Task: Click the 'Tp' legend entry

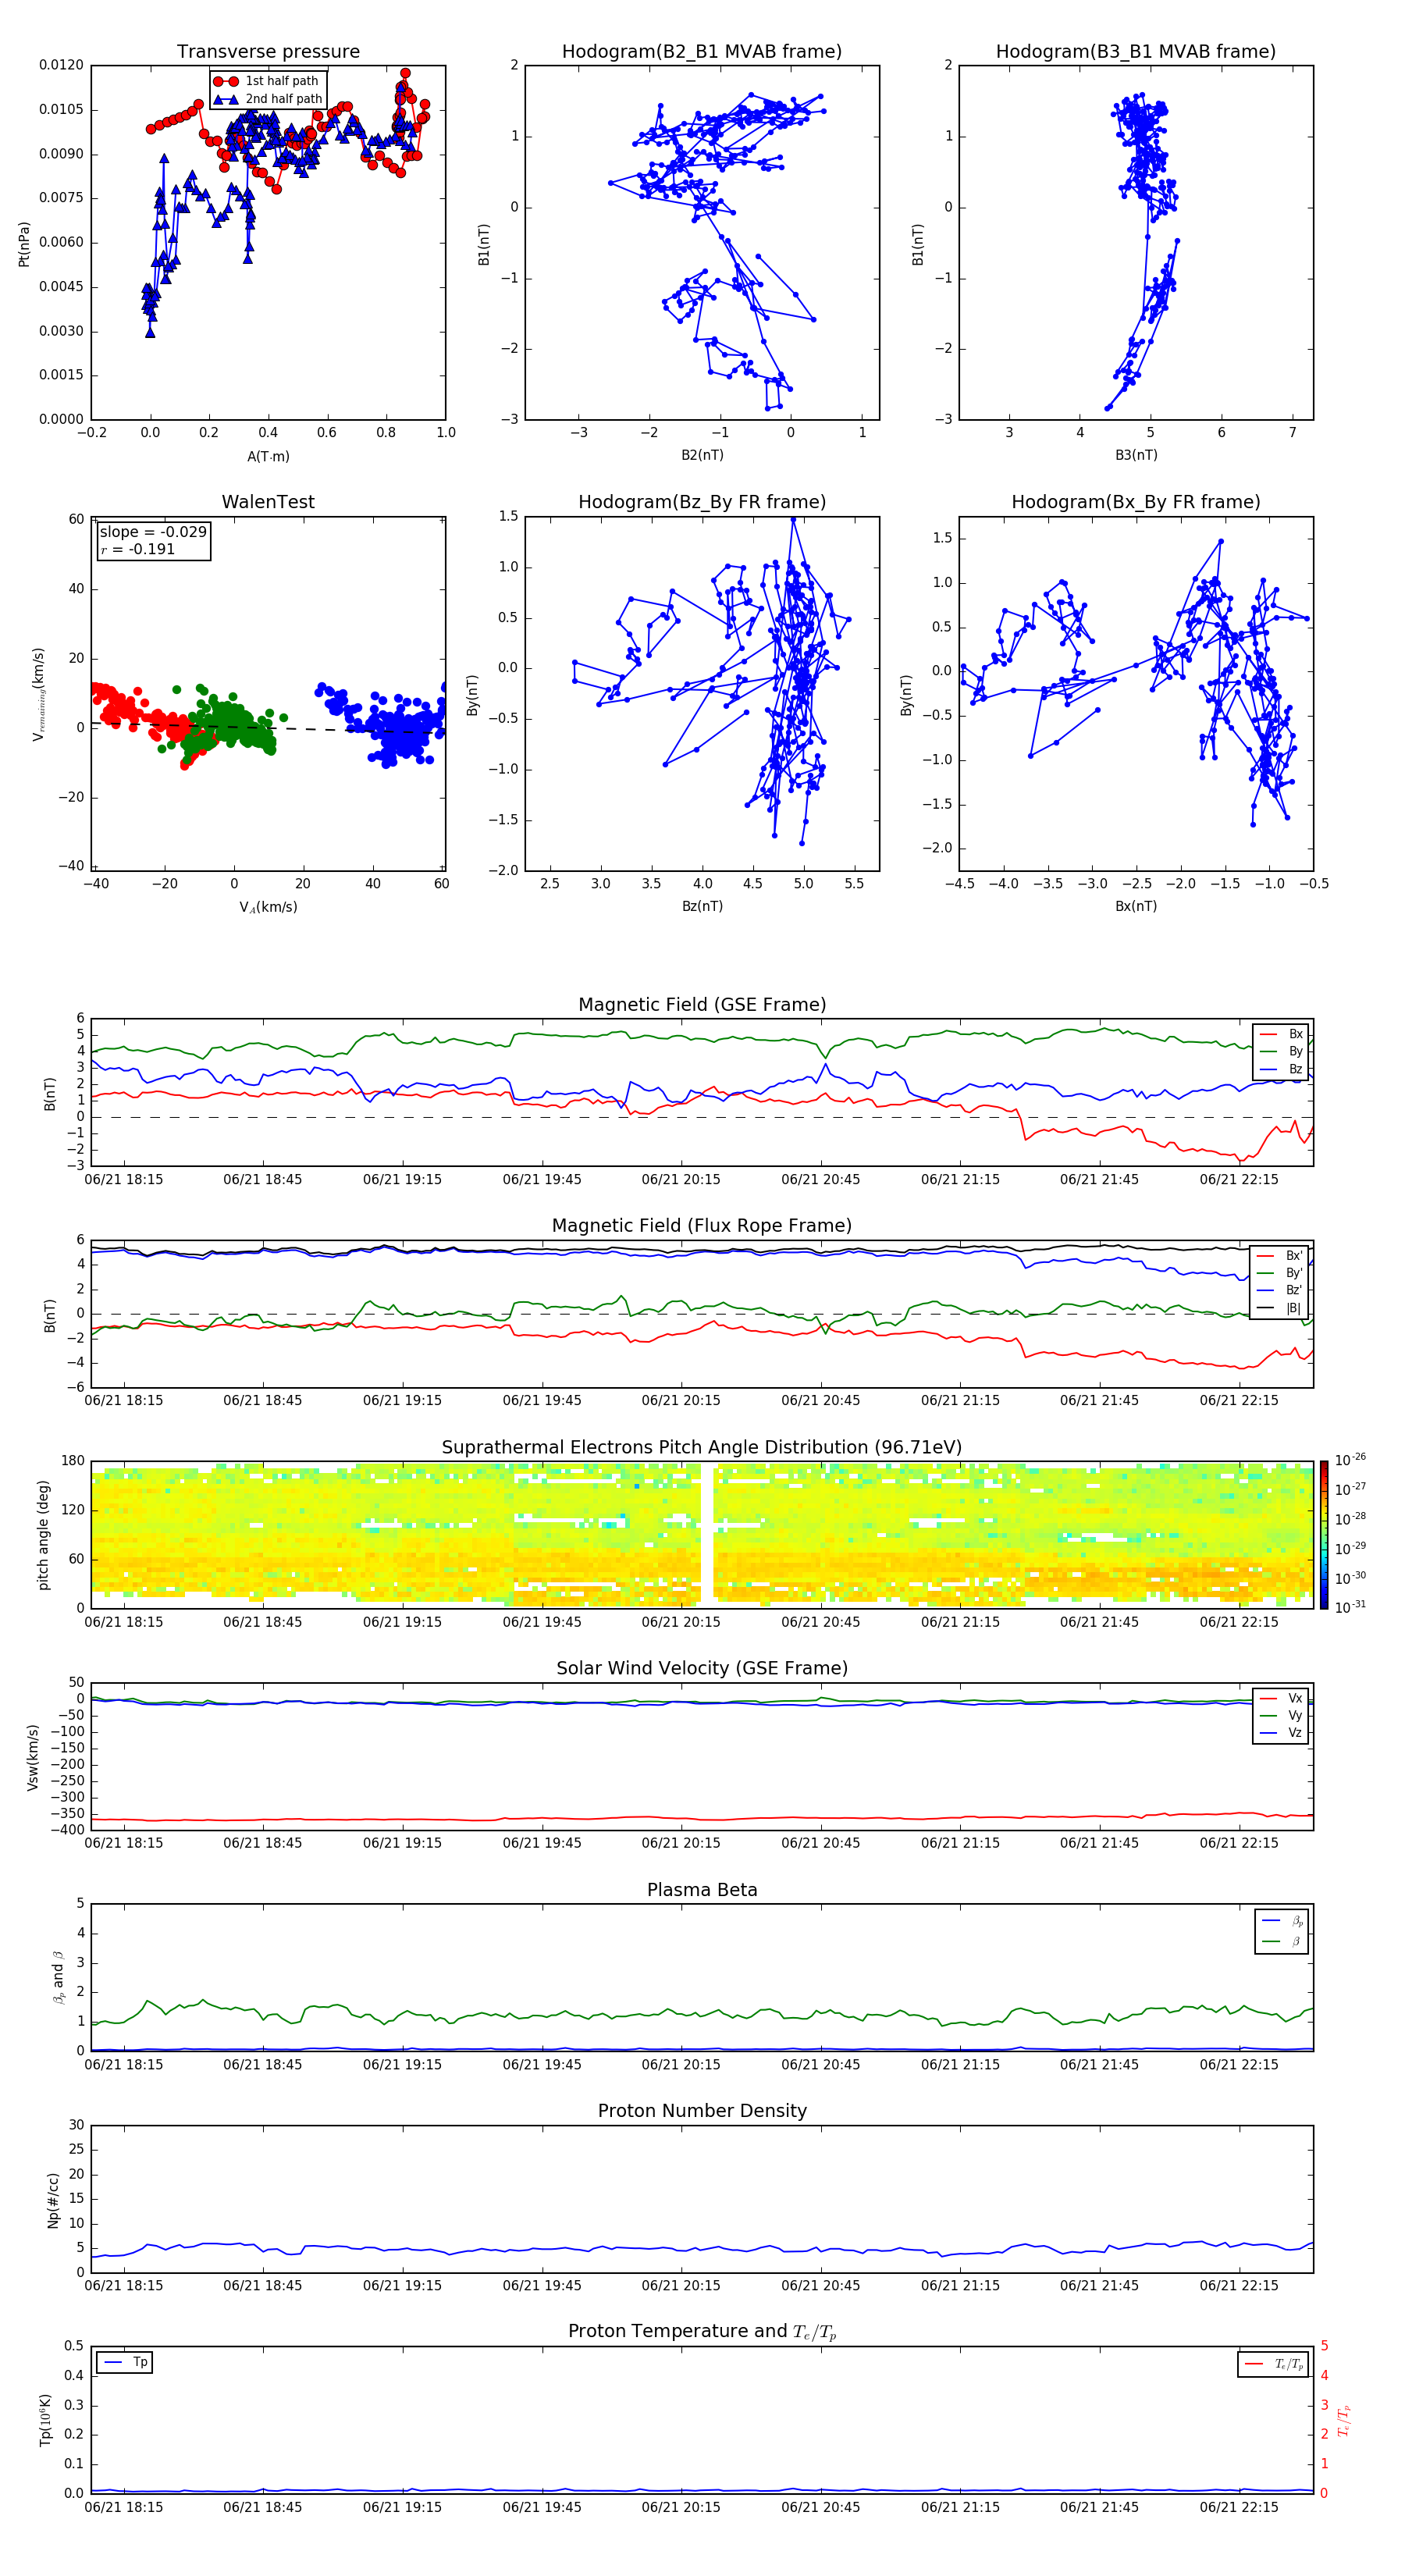Action: point(125,2362)
